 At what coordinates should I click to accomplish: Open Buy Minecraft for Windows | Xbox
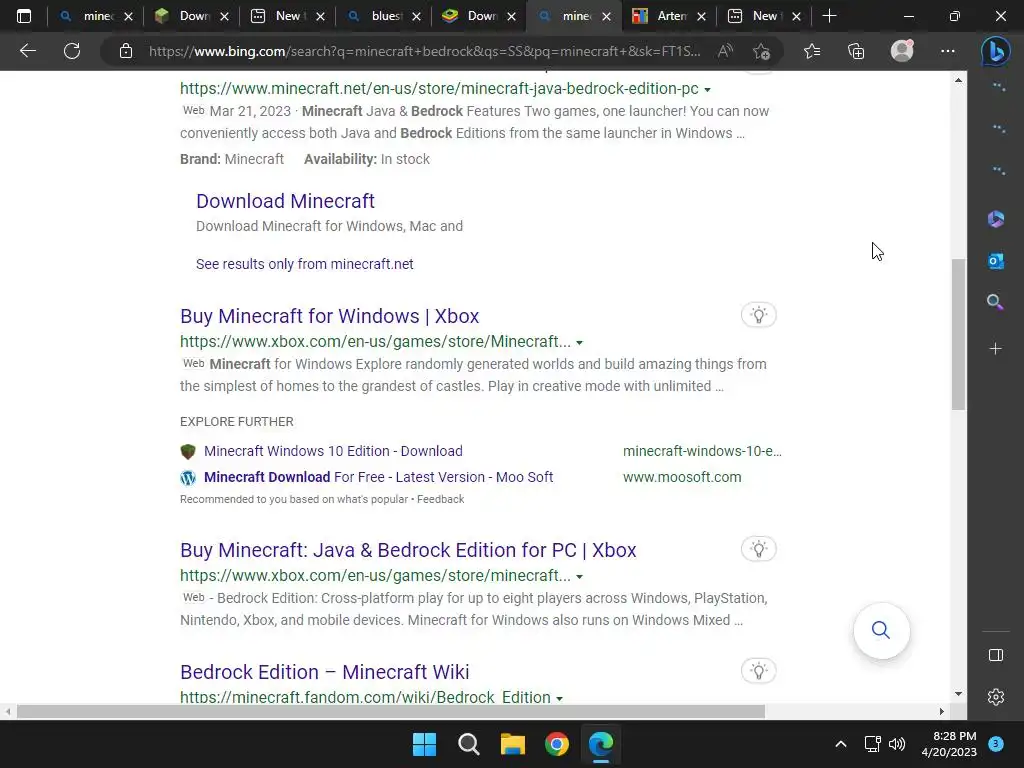coord(330,316)
